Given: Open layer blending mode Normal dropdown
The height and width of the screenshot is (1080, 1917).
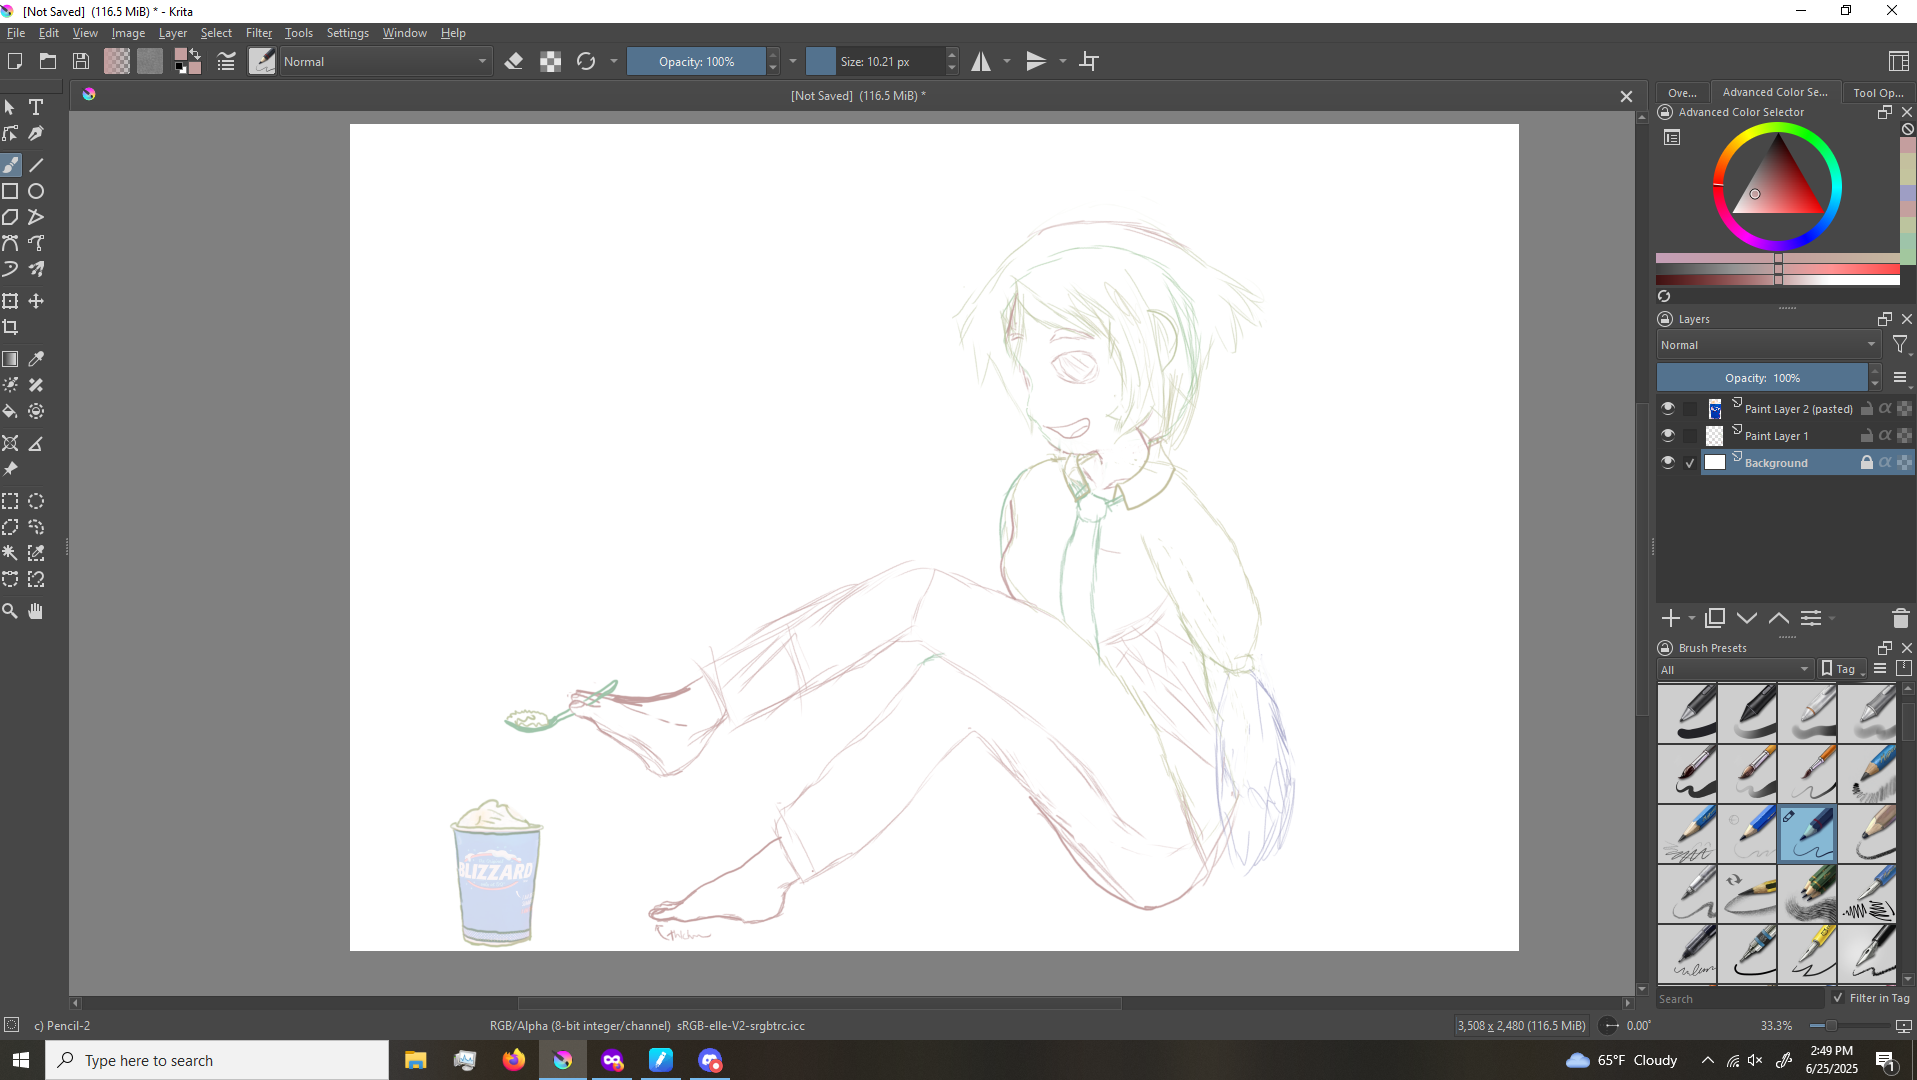Looking at the screenshot, I should tap(1768, 345).
